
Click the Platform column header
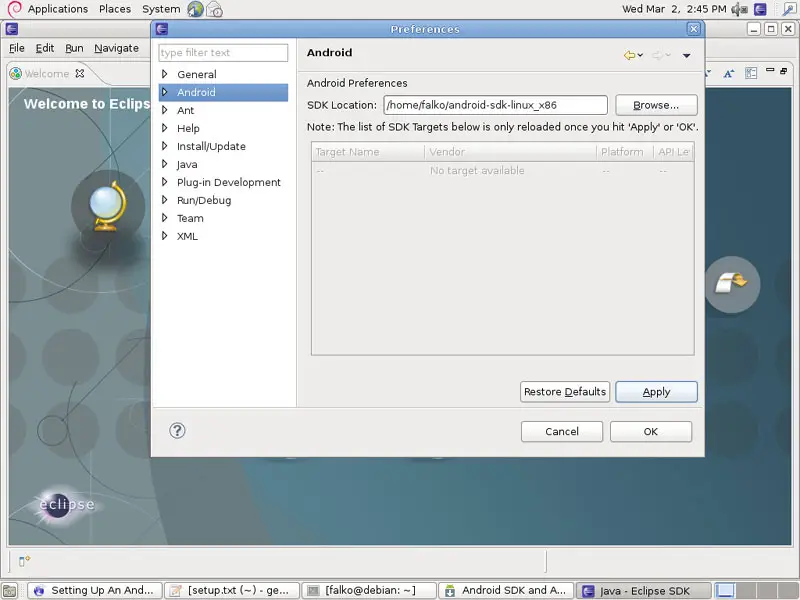click(x=625, y=152)
